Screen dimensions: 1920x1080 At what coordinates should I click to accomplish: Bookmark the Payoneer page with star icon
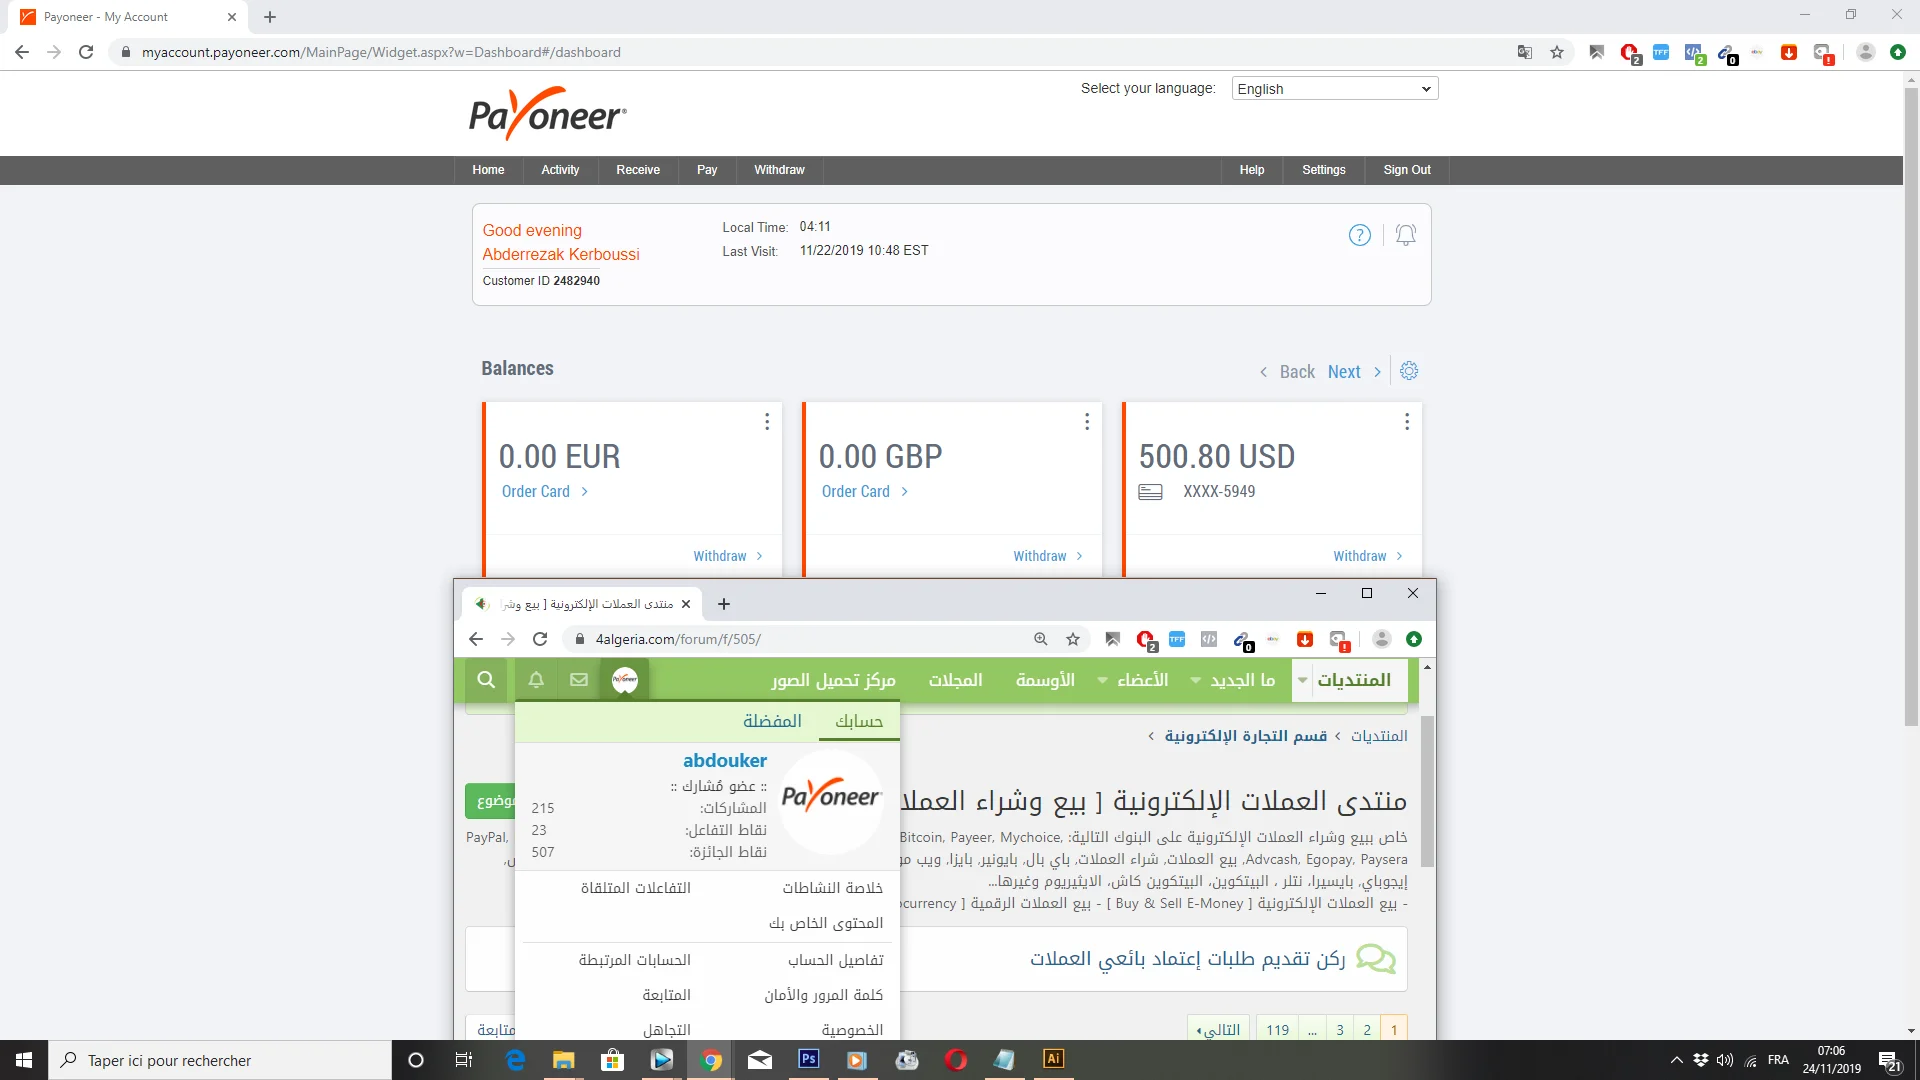click(1557, 52)
